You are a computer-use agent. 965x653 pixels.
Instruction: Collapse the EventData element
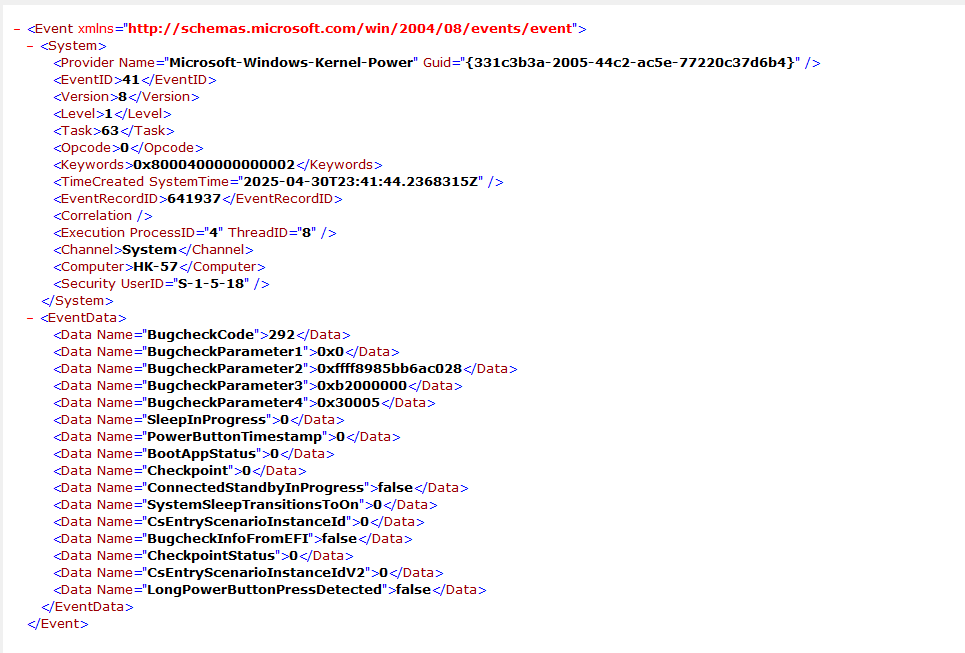click(x=30, y=318)
